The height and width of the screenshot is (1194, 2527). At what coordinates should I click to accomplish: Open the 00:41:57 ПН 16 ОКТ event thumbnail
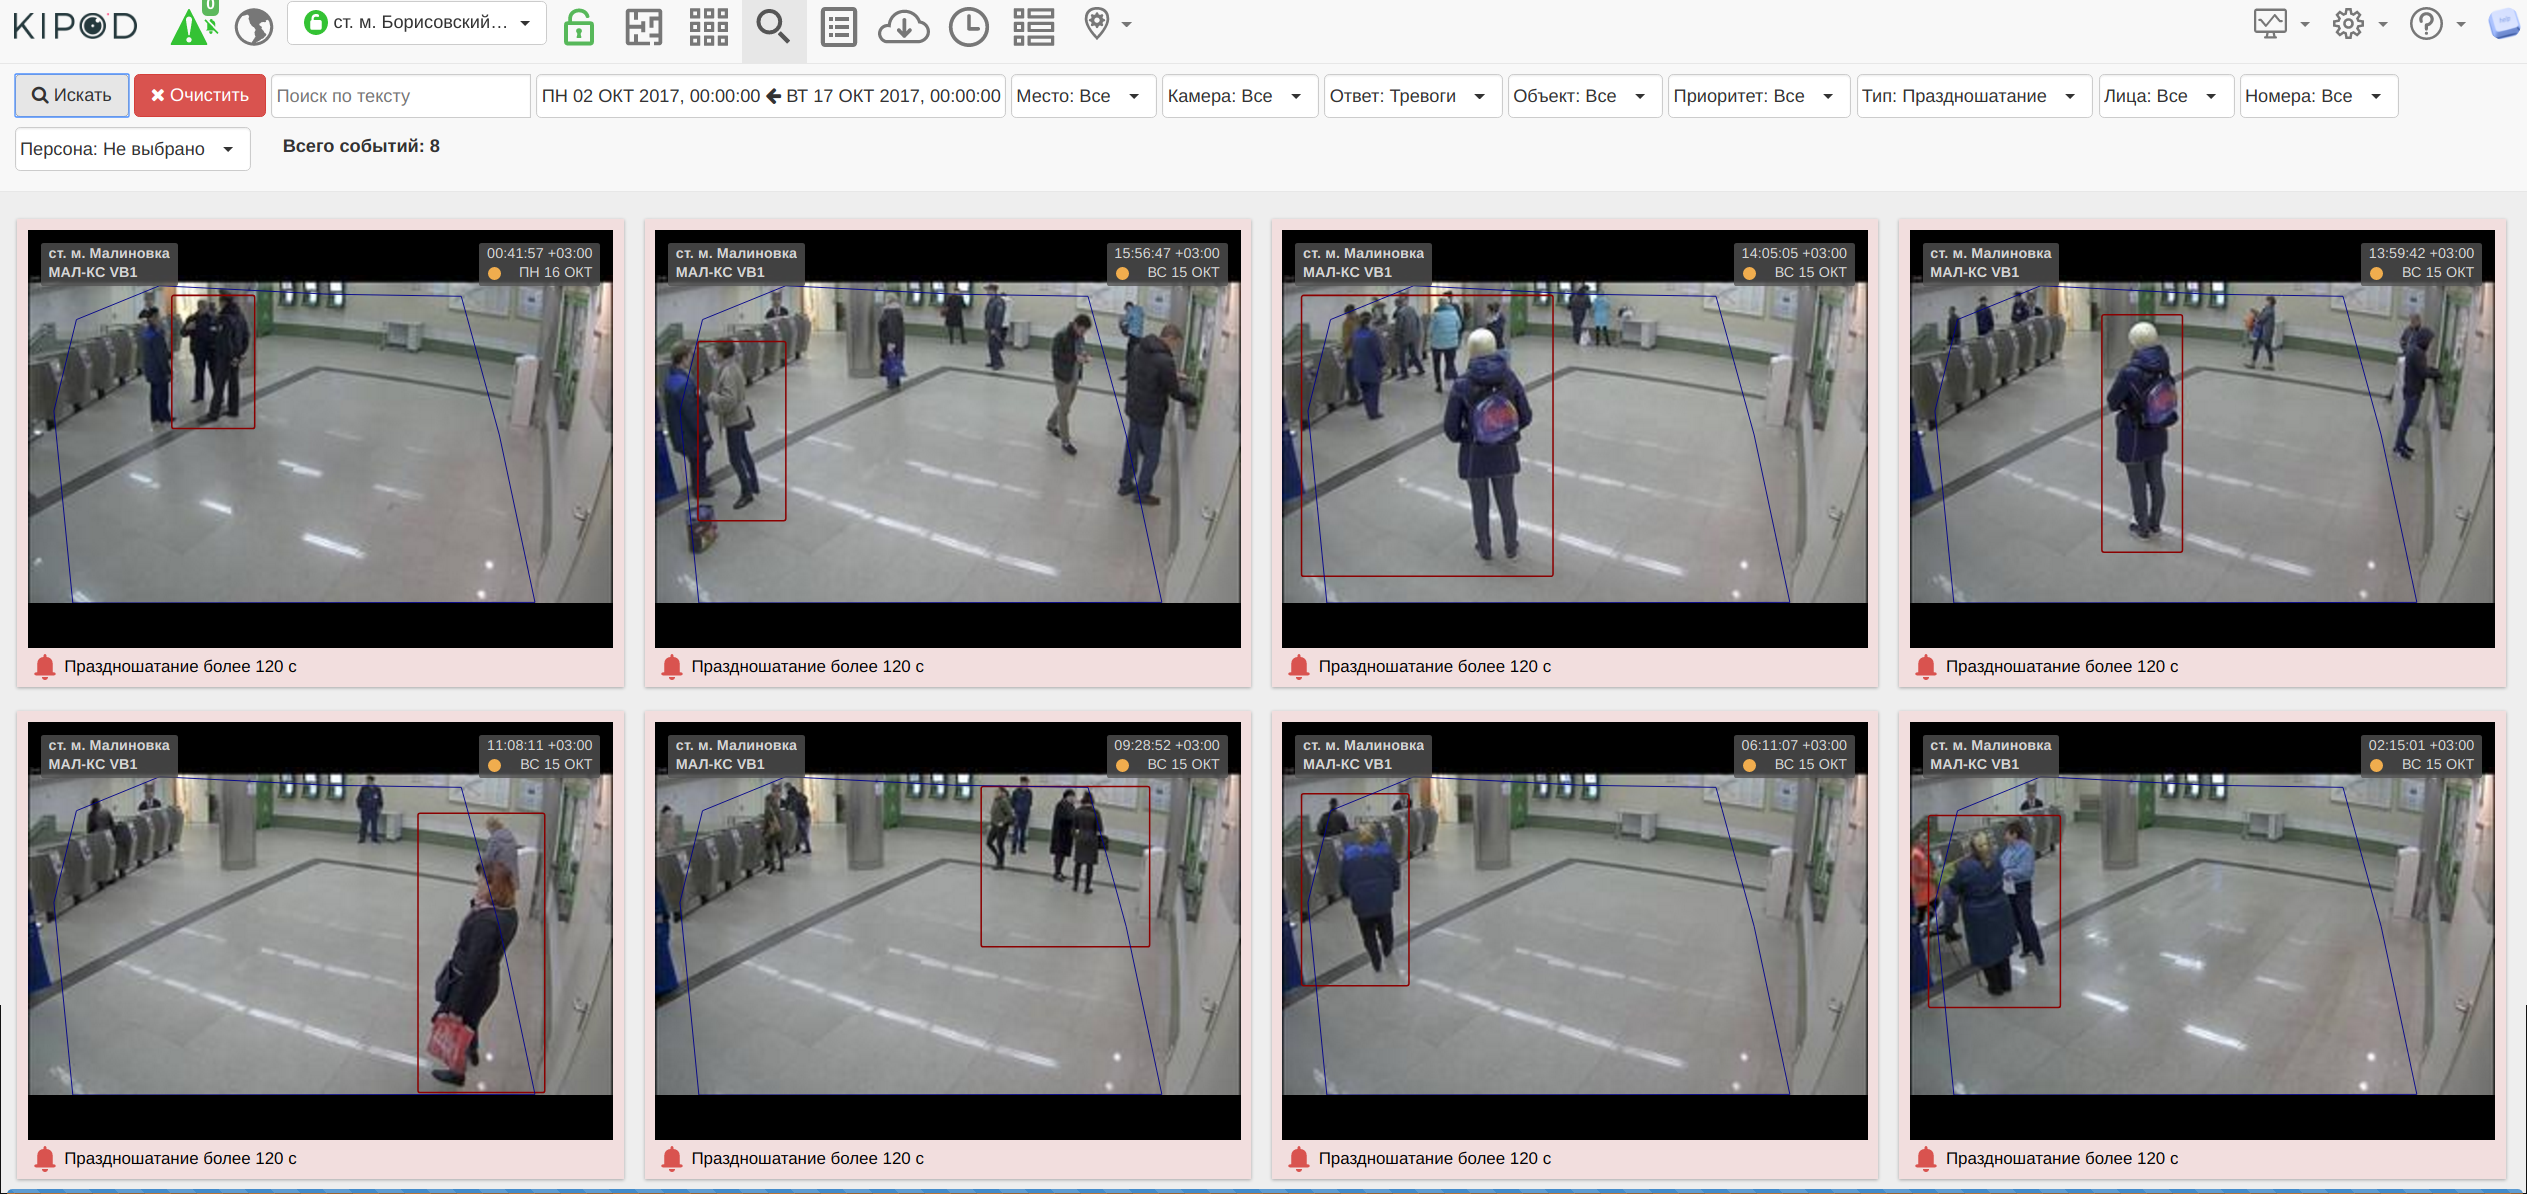(320, 439)
